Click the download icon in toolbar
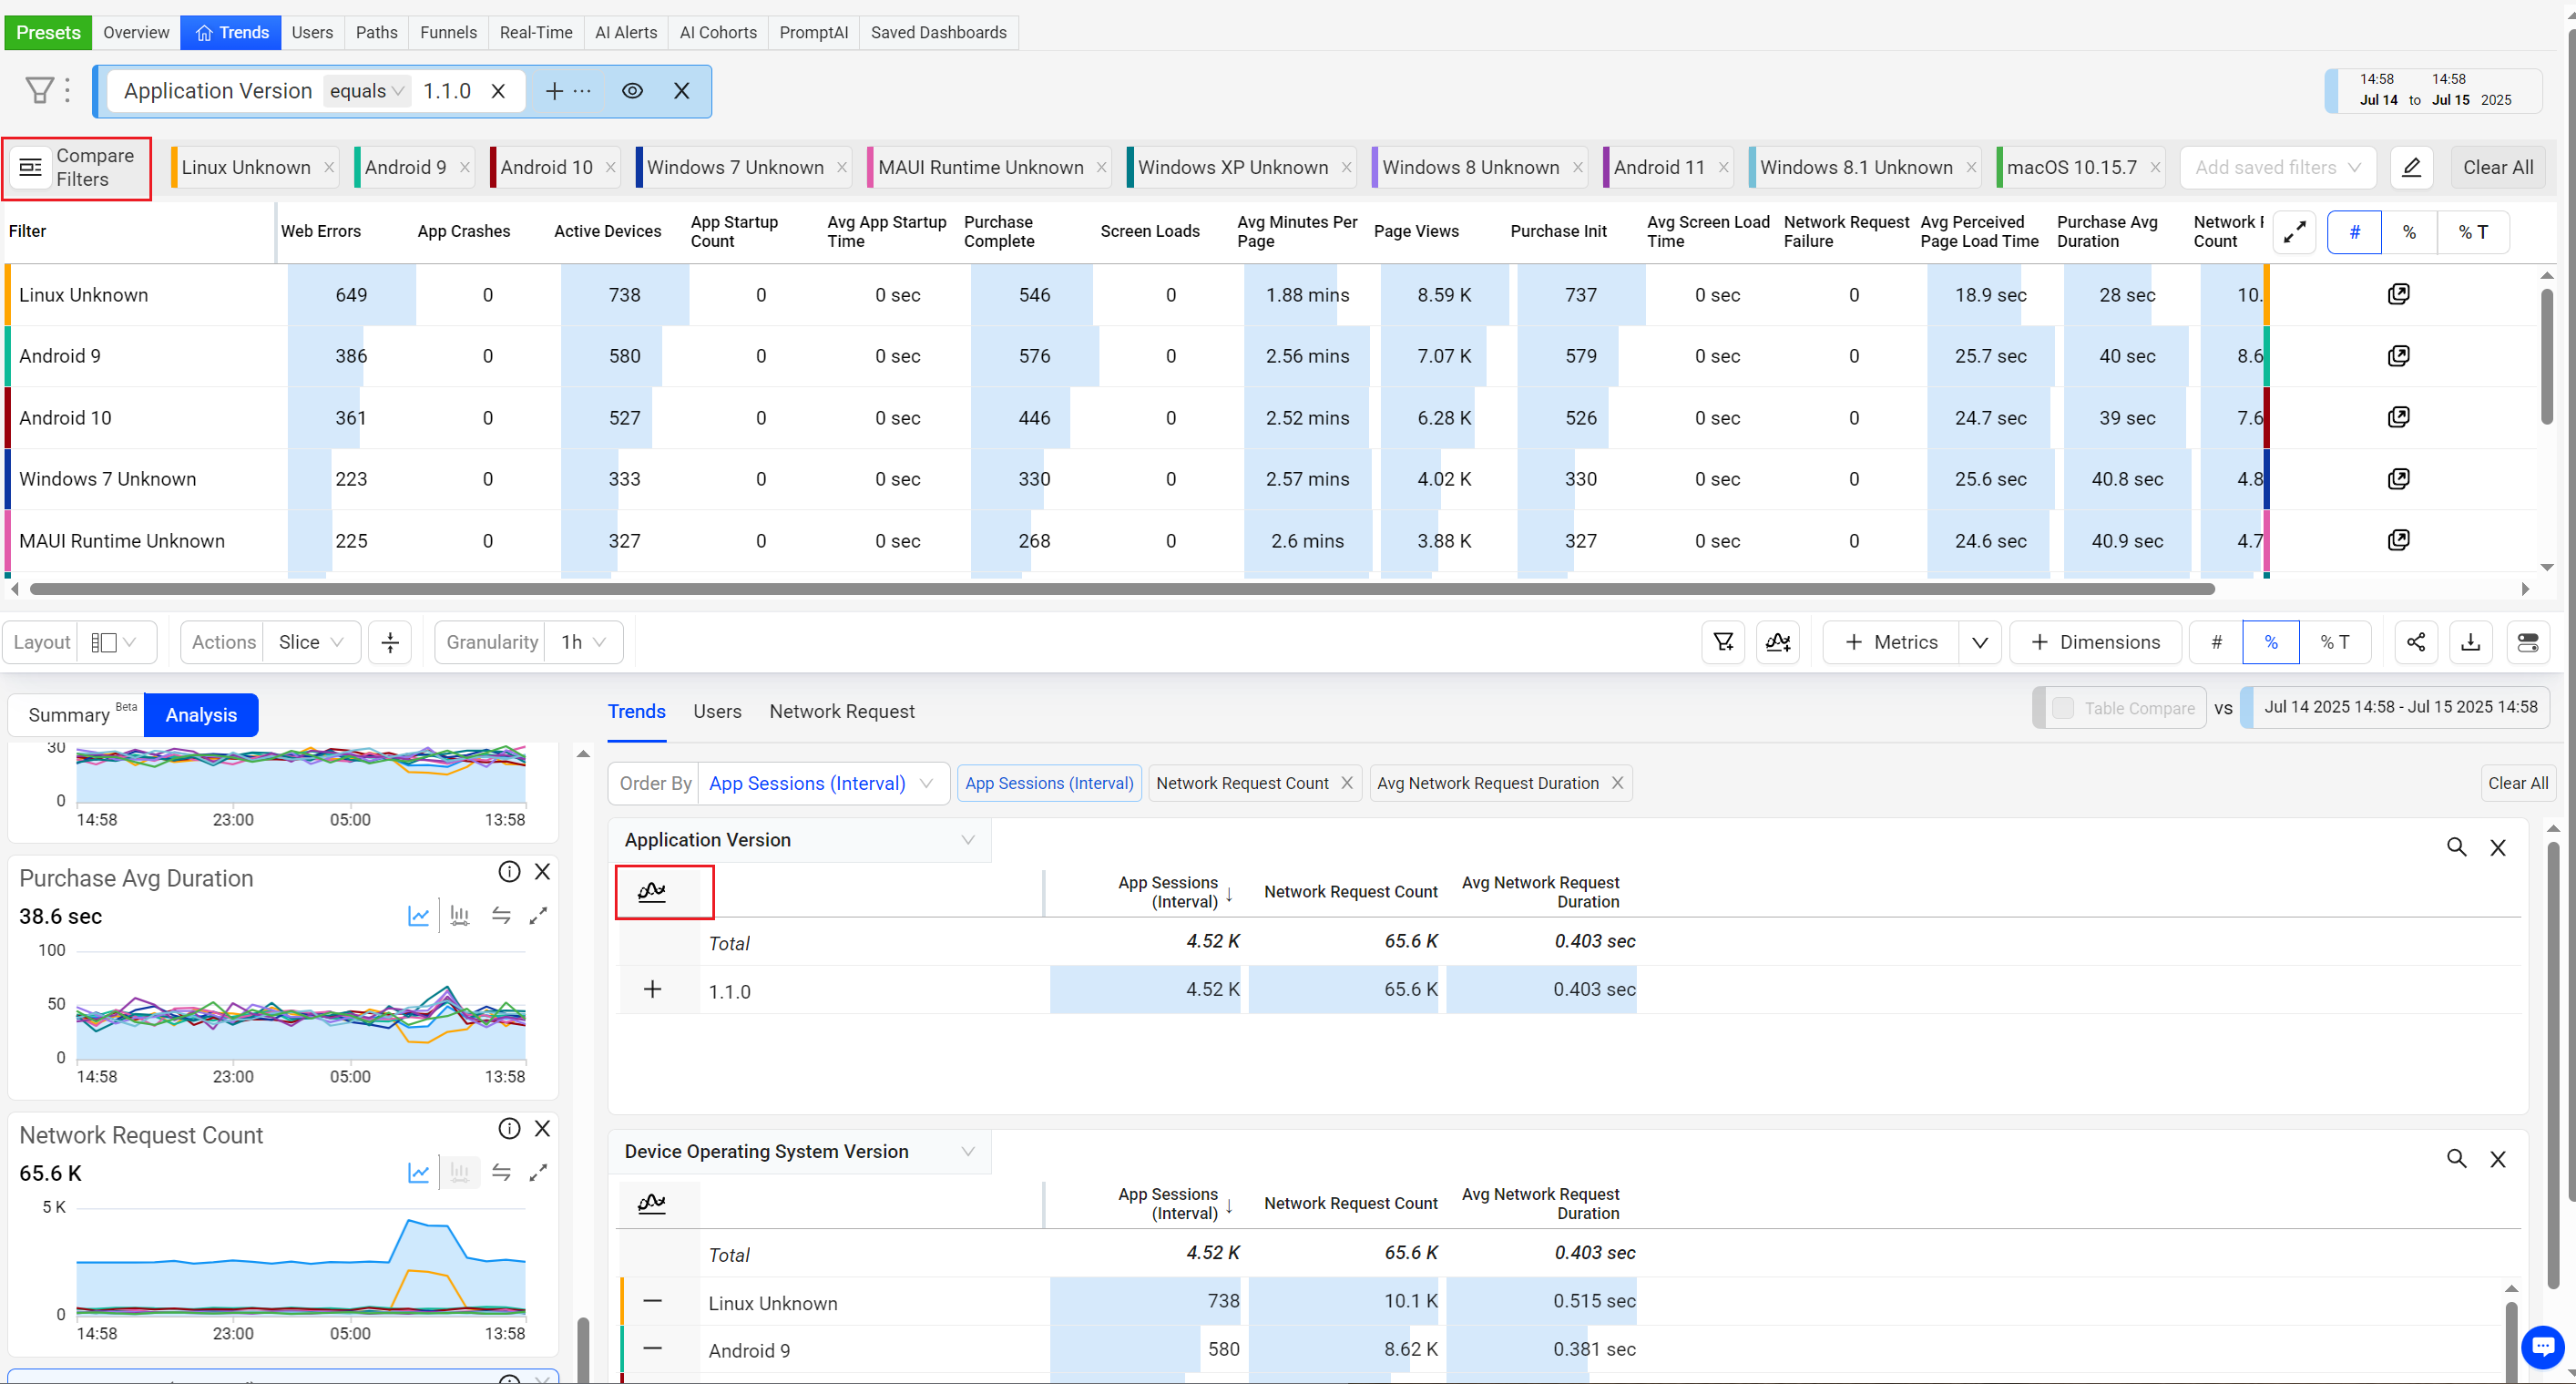 pos(2470,642)
